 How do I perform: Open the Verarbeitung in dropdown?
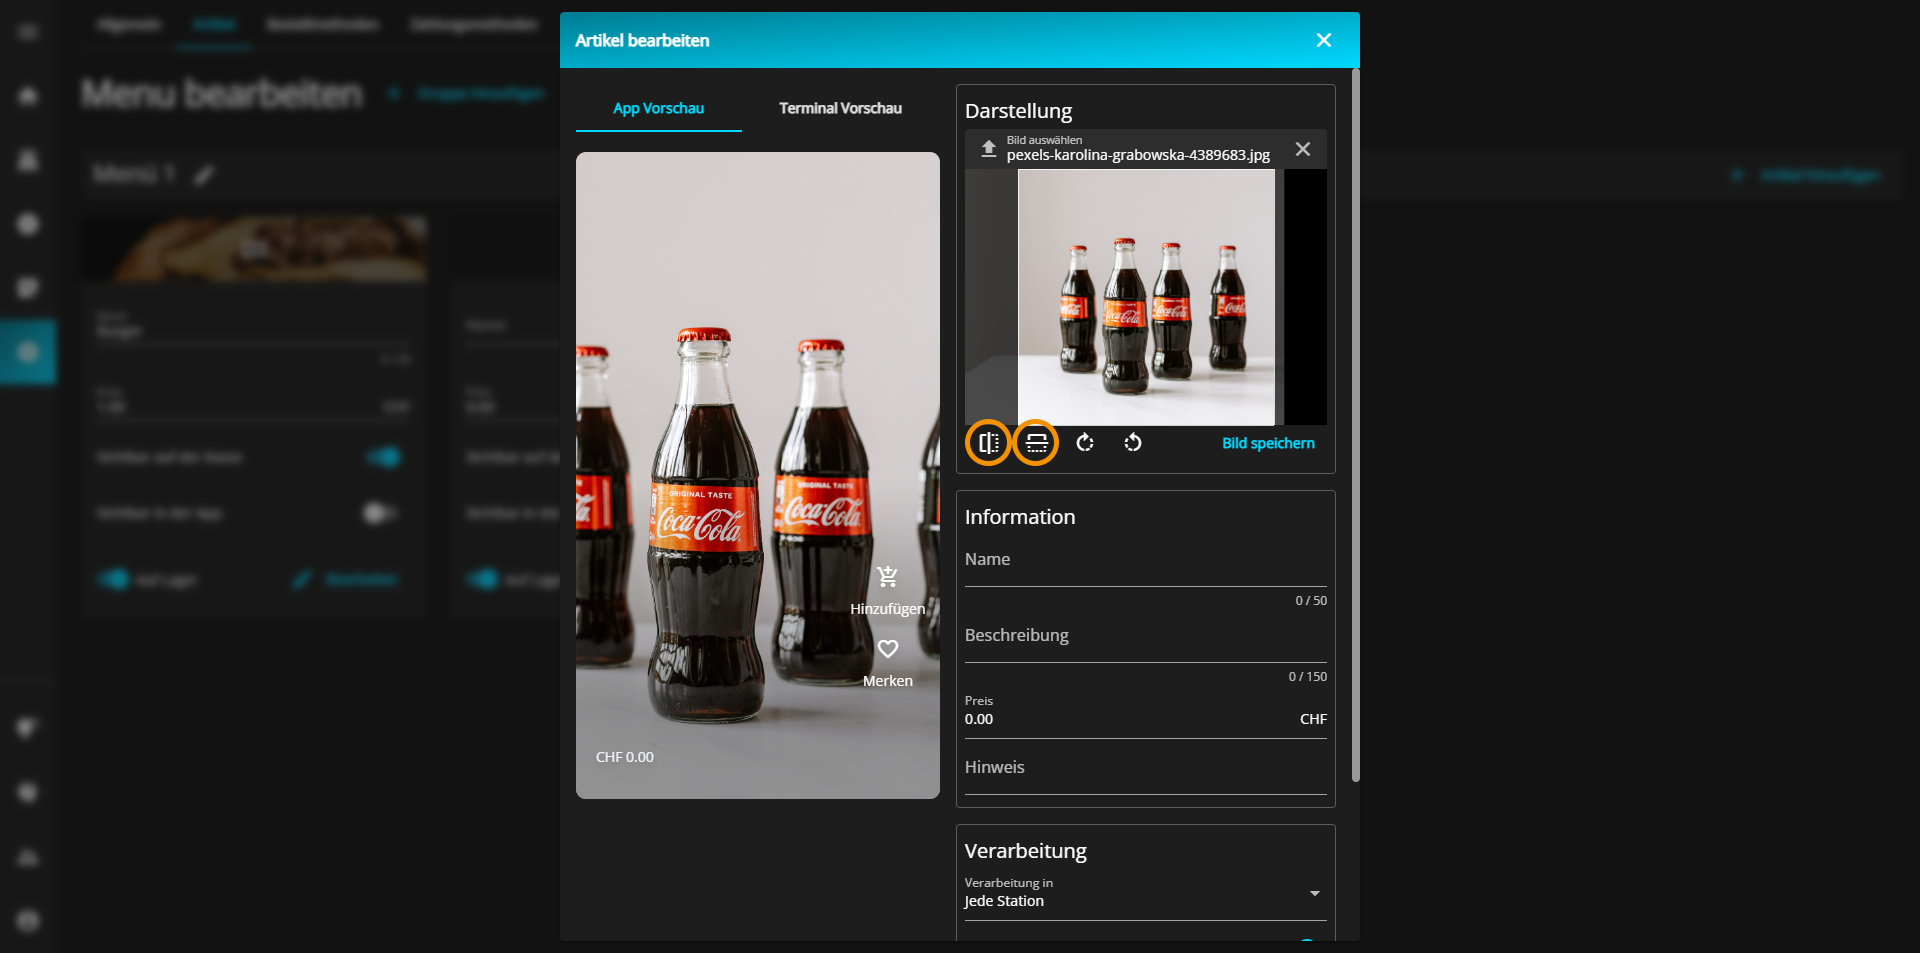[x=1146, y=893]
